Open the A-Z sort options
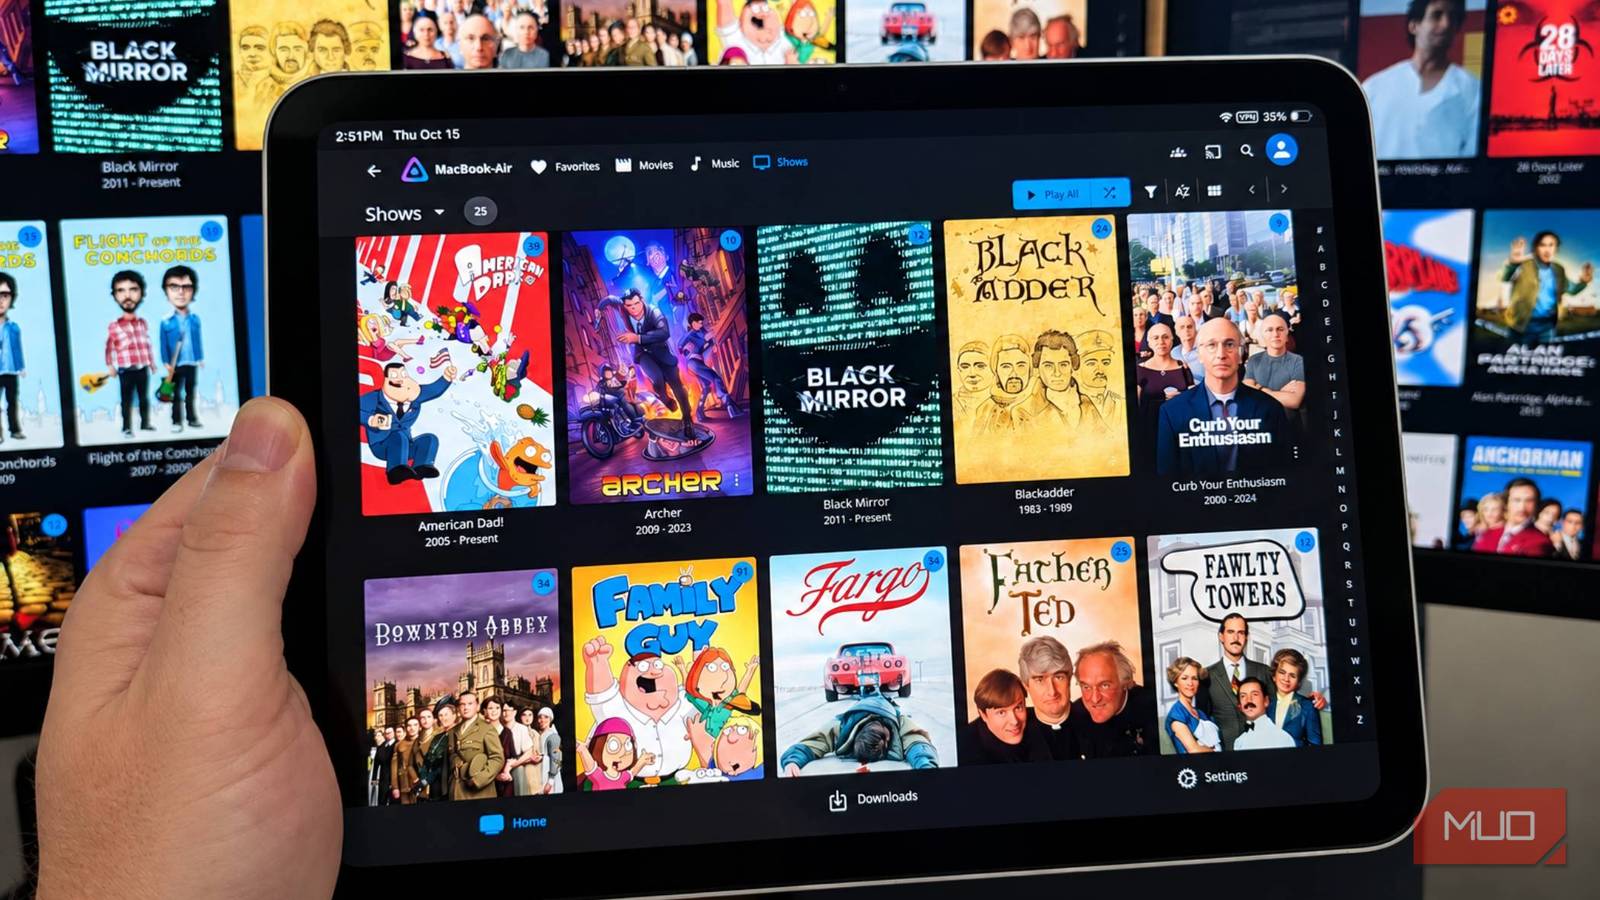This screenshot has width=1600, height=900. pos(1182,191)
